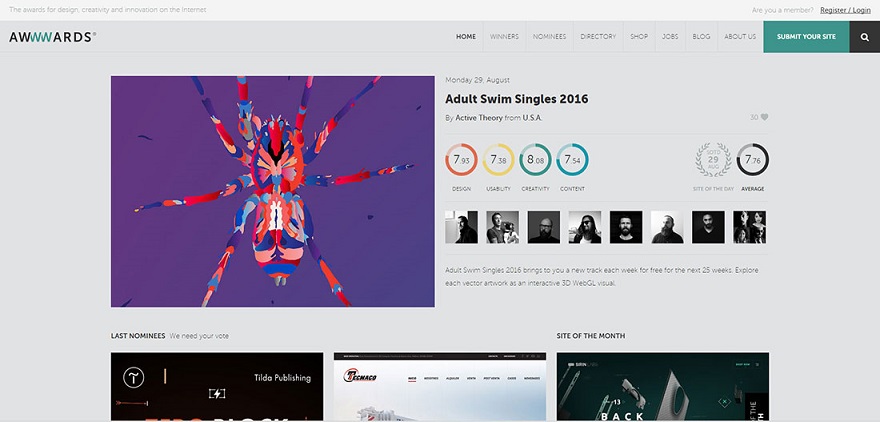Click the DESIGN label under the score
Screen dimensions: 880x422
tap(461, 189)
